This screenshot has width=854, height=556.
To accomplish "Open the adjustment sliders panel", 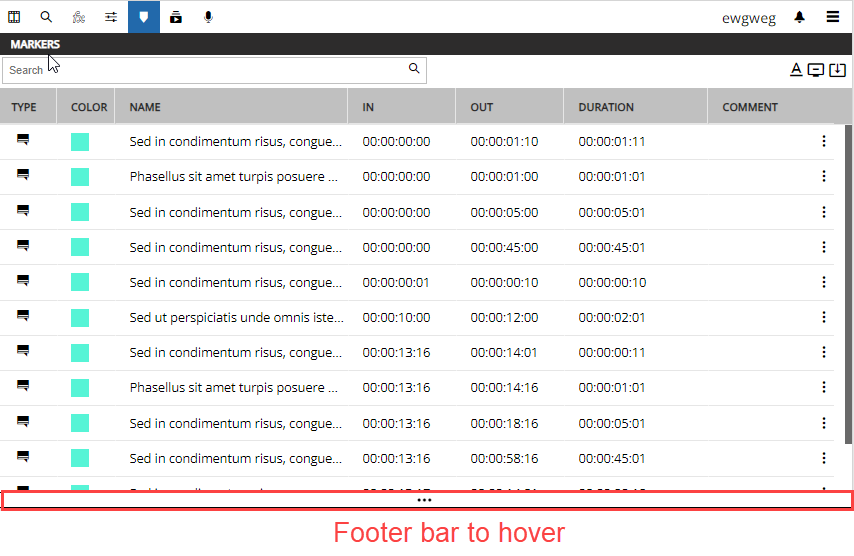I will point(111,17).
